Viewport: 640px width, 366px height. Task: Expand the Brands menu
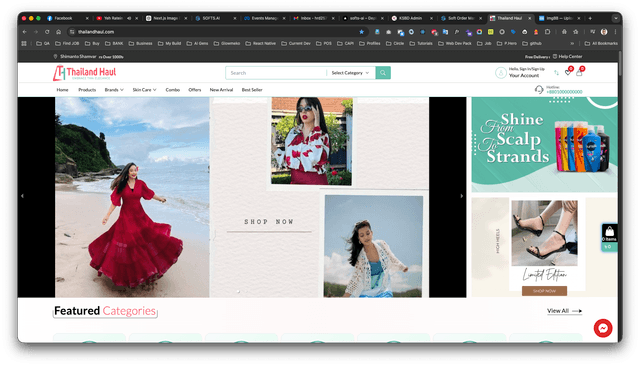point(114,90)
